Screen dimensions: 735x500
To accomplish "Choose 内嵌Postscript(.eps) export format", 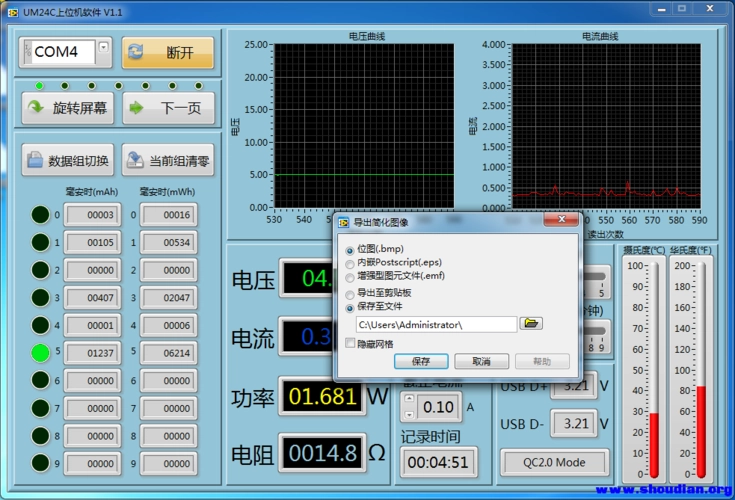I will click(349, 262).
